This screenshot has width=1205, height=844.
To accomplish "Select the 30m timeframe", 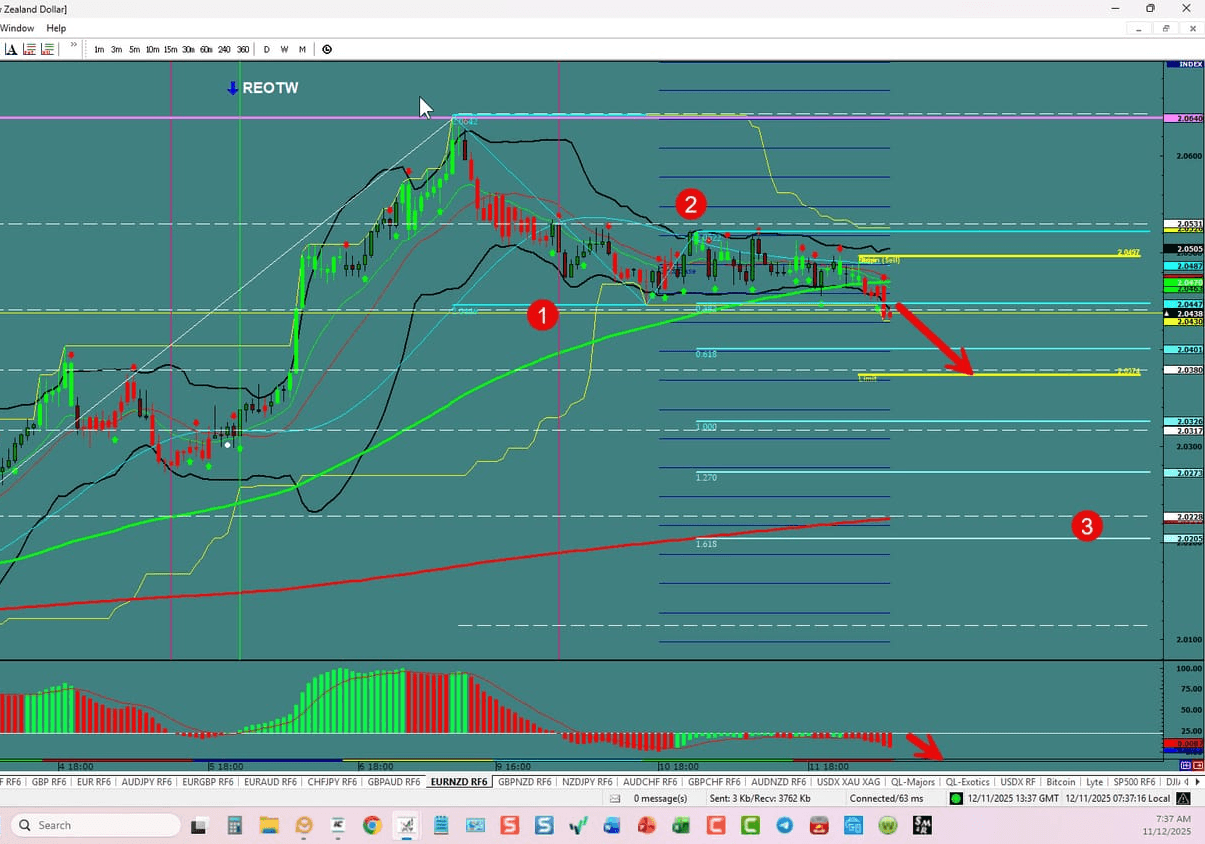I will coord(188,48).
